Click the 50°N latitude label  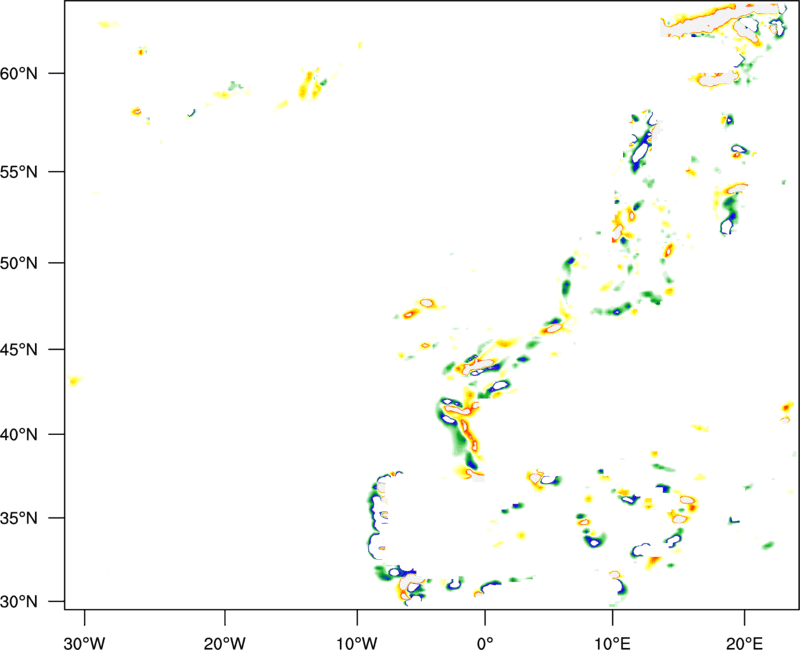coord(19,263)
